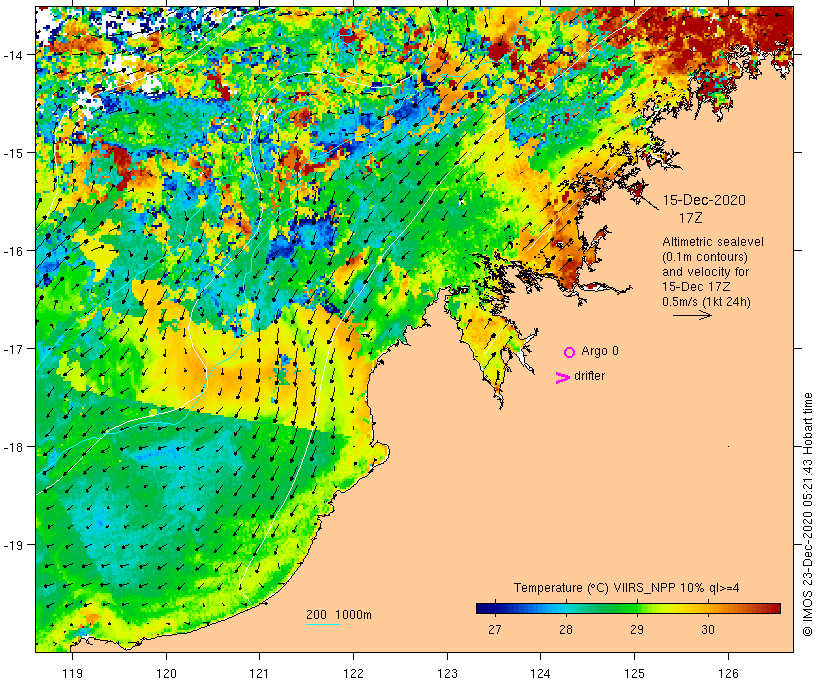Click the longitude label '123'
820x680 pixels.
click(x=447, y=673)
